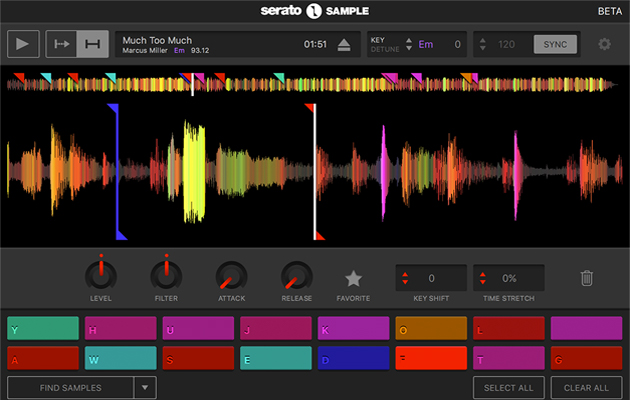Mark sample as favorite with star

coord(353,279)
